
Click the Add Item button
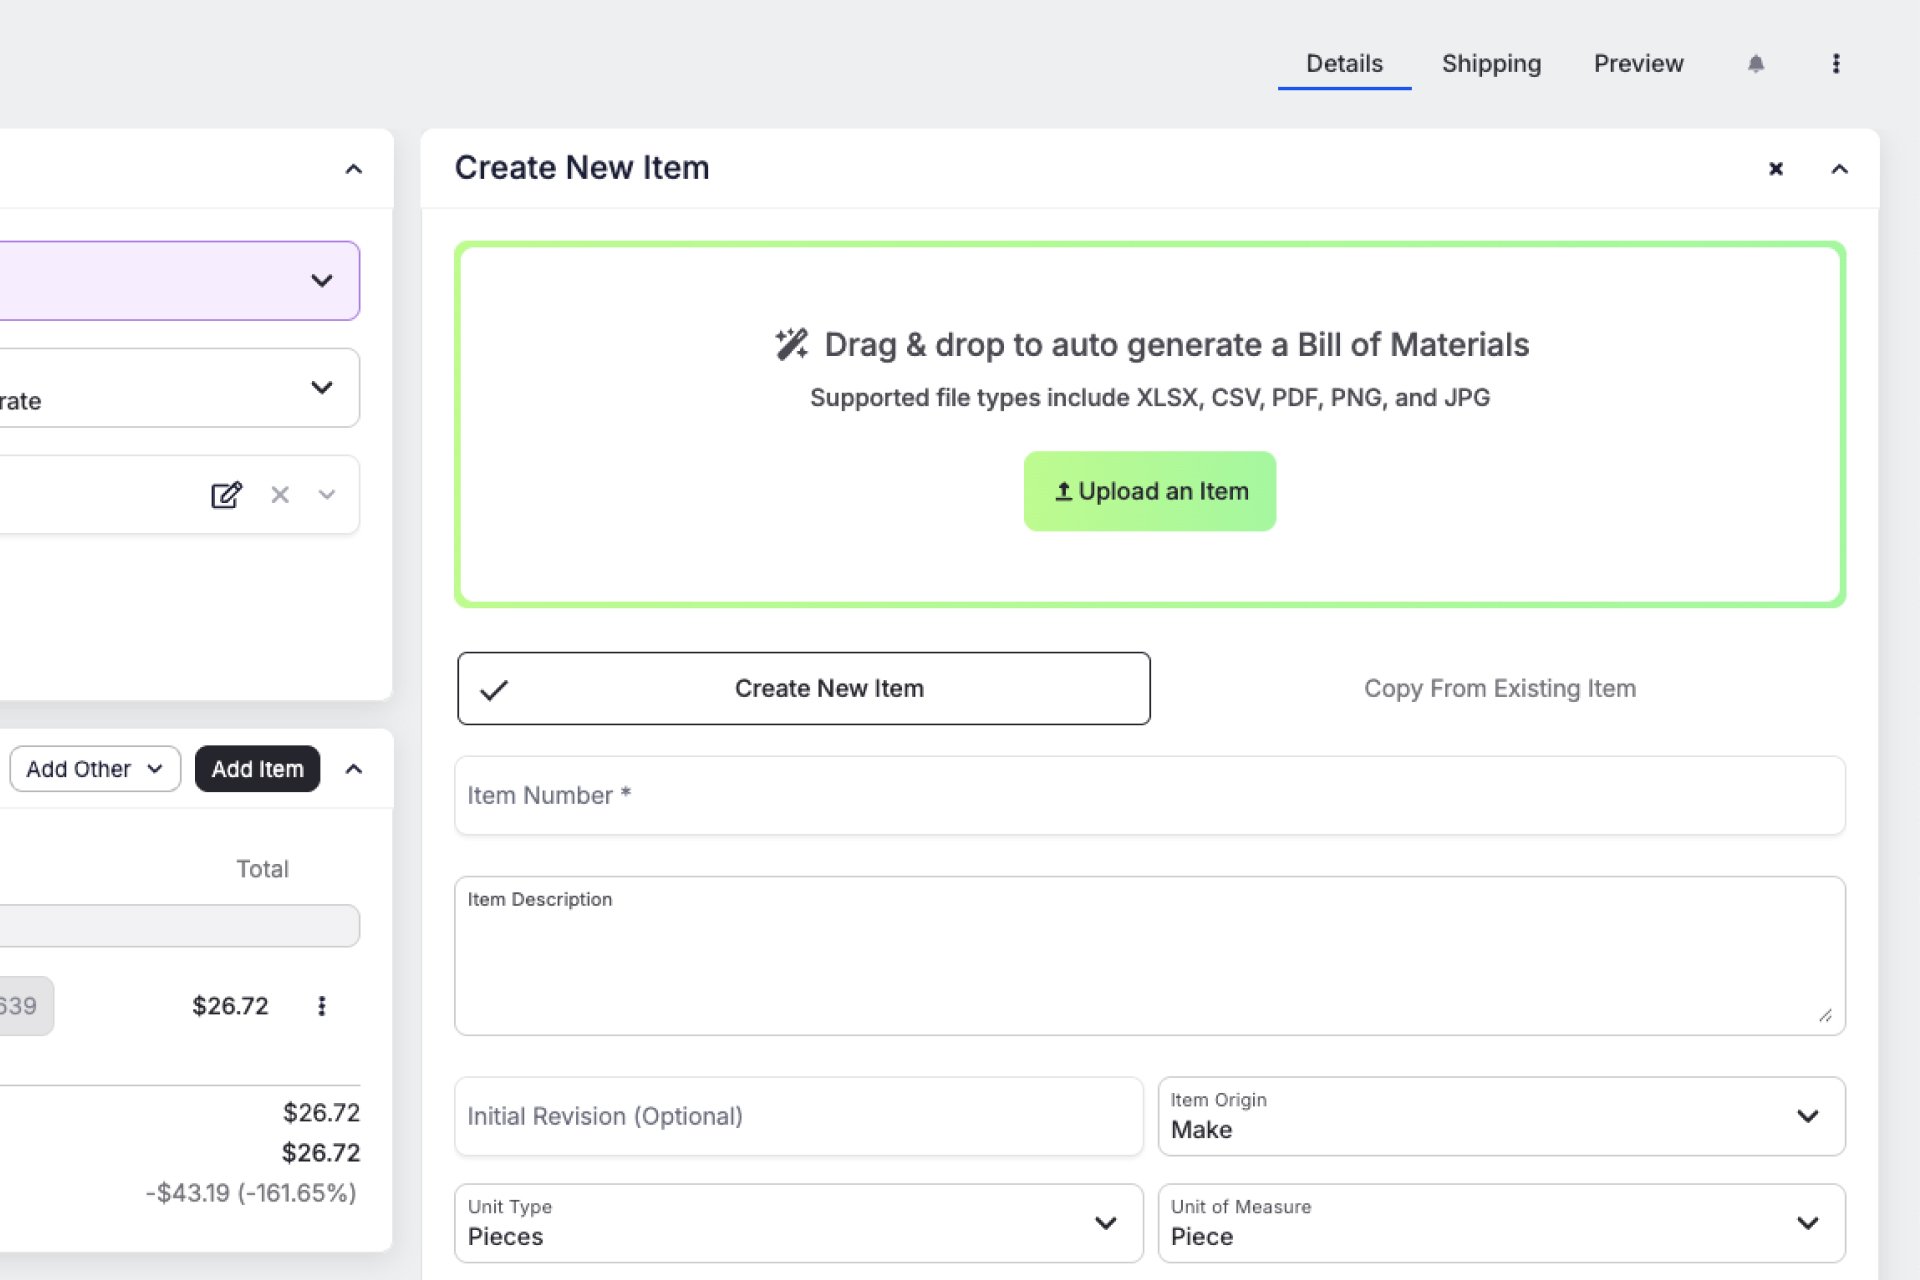(257, 769)
